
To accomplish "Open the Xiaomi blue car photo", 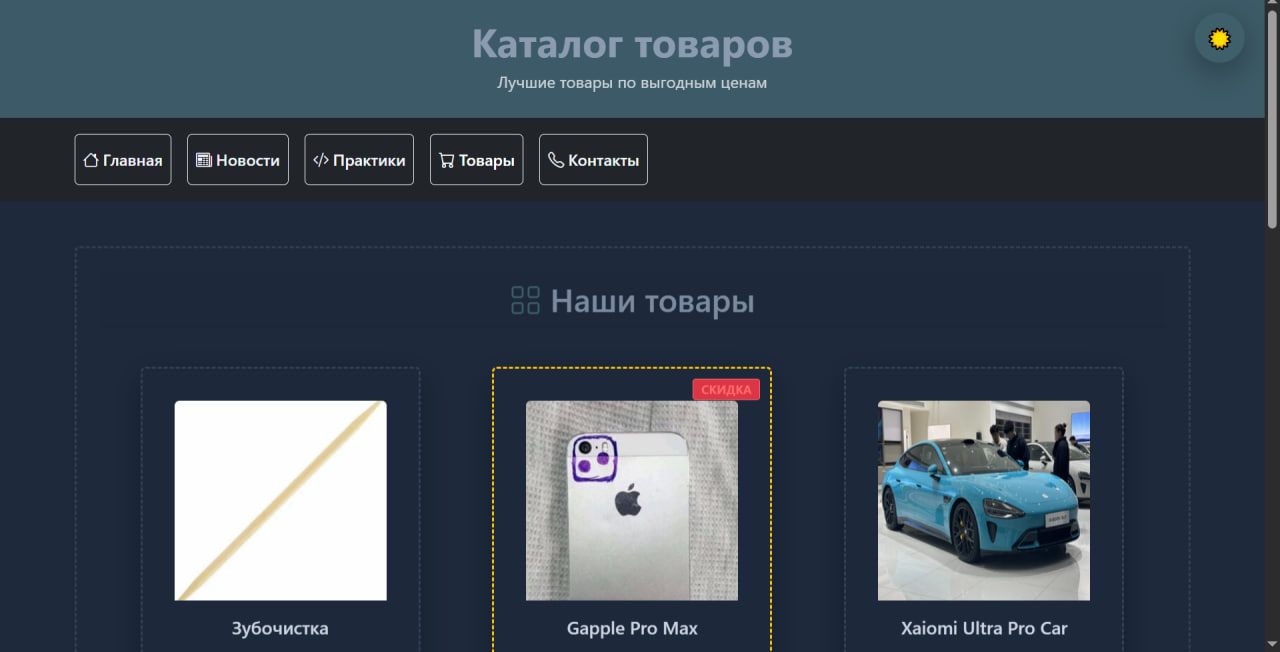I will click(984, 500).
